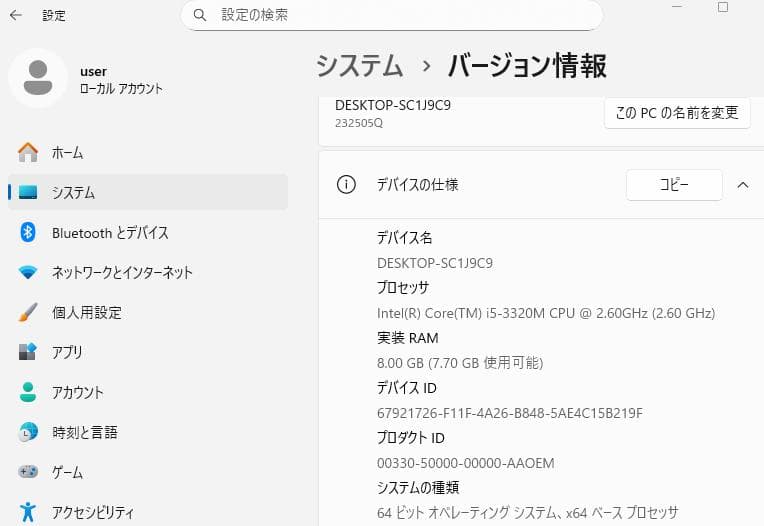This screenshot has height=526, width=764.
Task: Click the 時刻と言語 globe clock icon
Action: click(28, 432)
